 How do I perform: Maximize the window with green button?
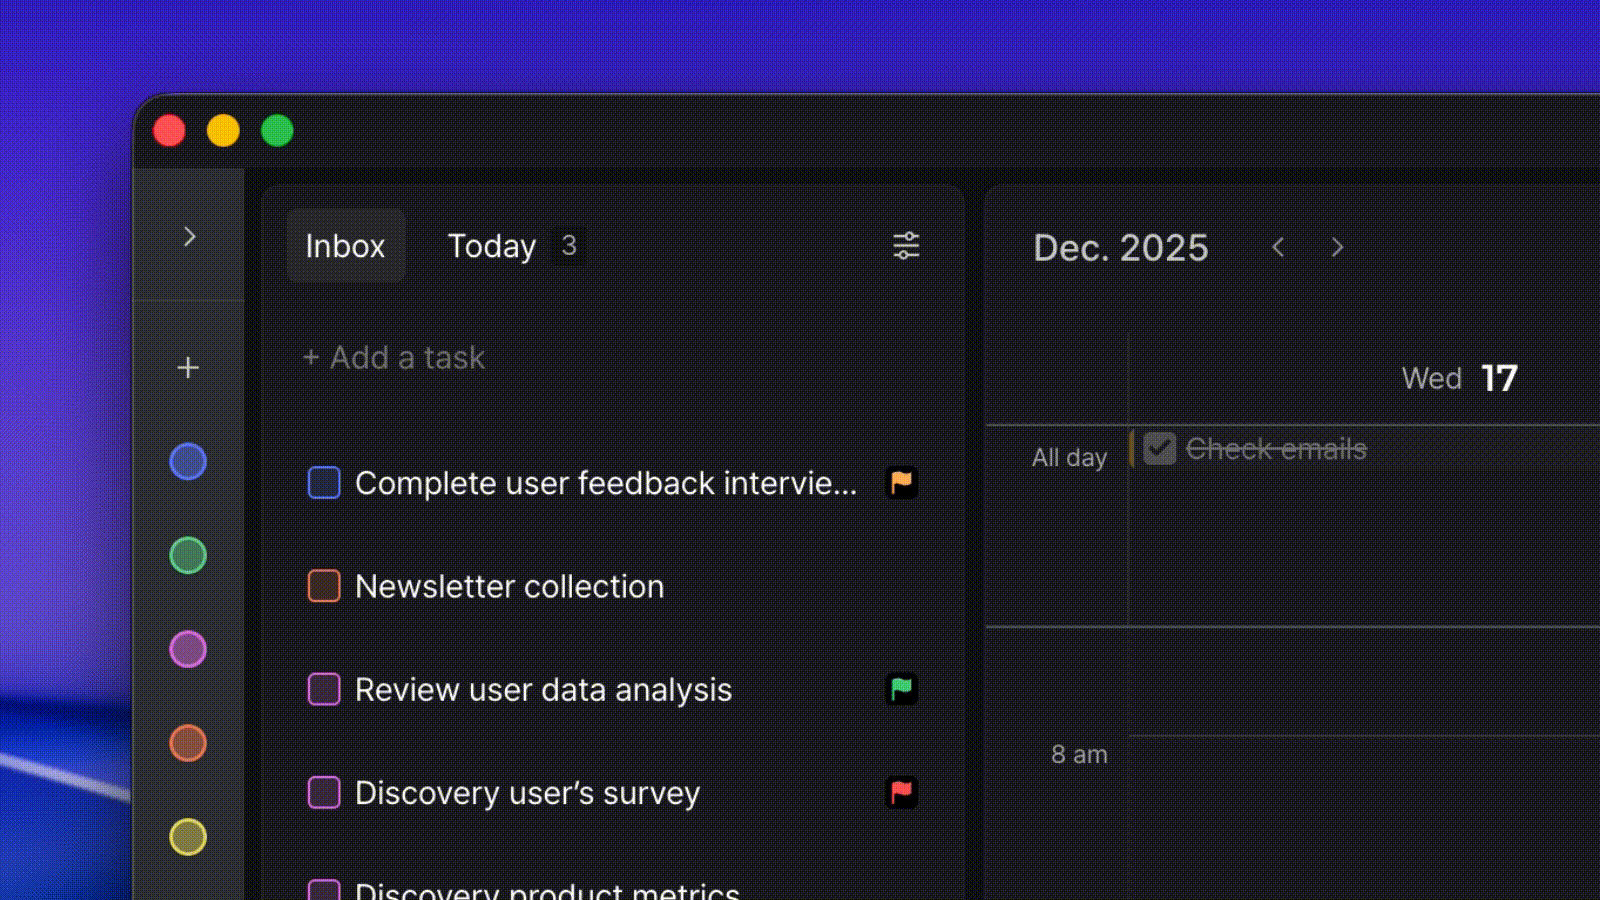point(277,131)
